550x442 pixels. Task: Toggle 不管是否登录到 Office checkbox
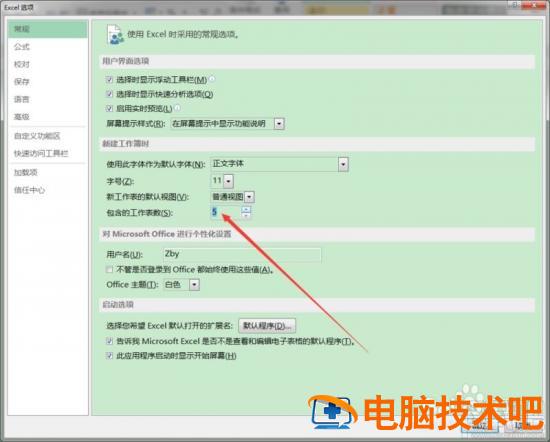pos(109,269)
